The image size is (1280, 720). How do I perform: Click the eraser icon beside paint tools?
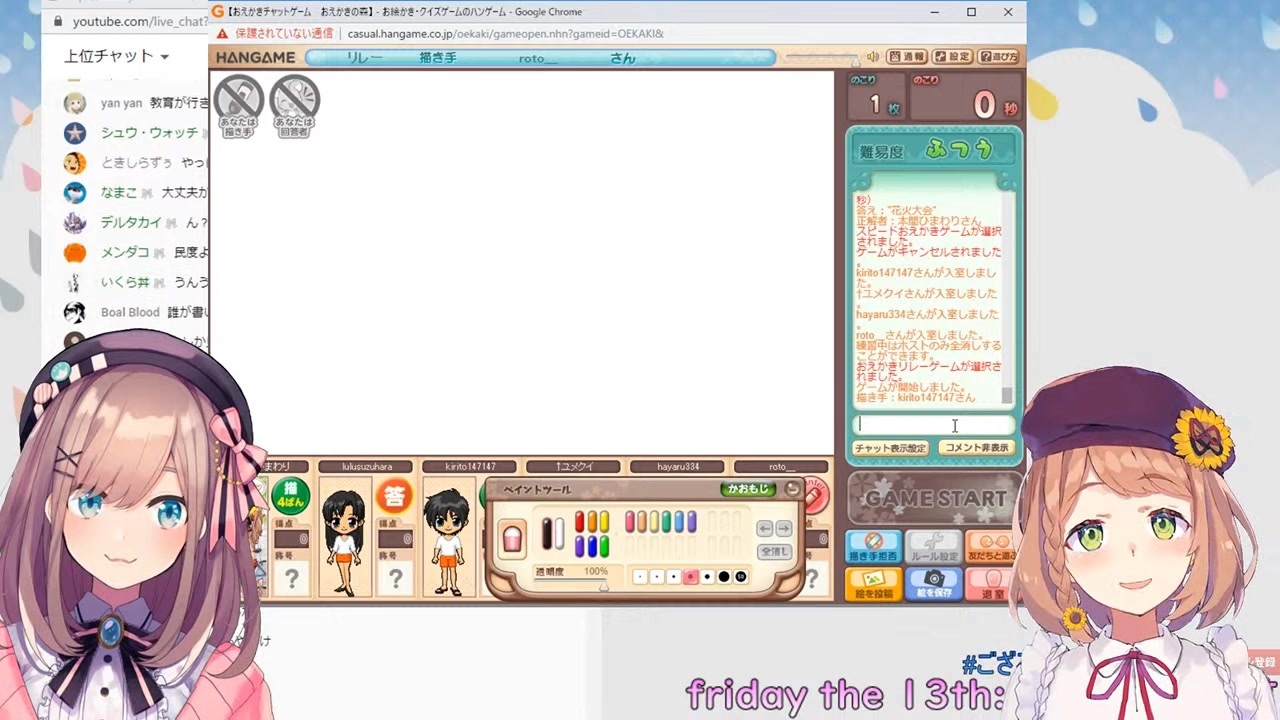point(816,497)
